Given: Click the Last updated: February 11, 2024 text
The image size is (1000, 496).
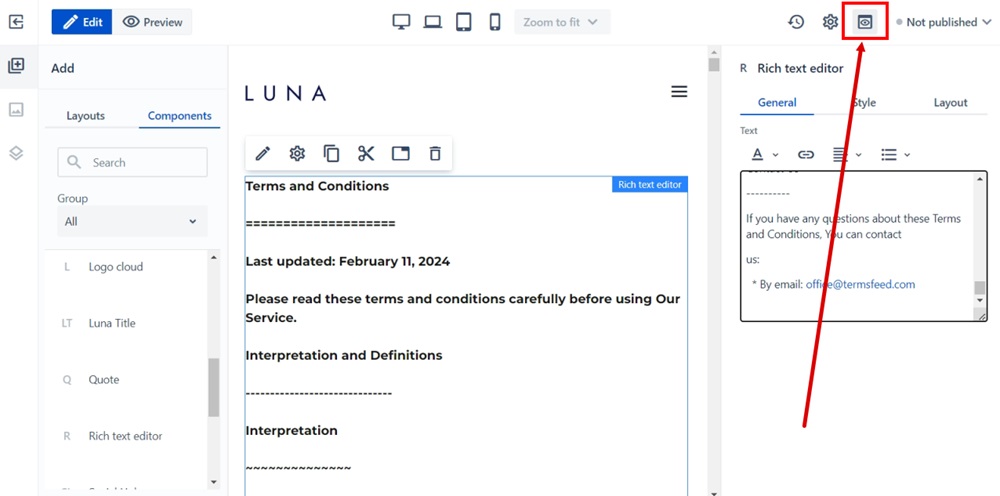Looking at the screenshot, I should pos(348,261).
